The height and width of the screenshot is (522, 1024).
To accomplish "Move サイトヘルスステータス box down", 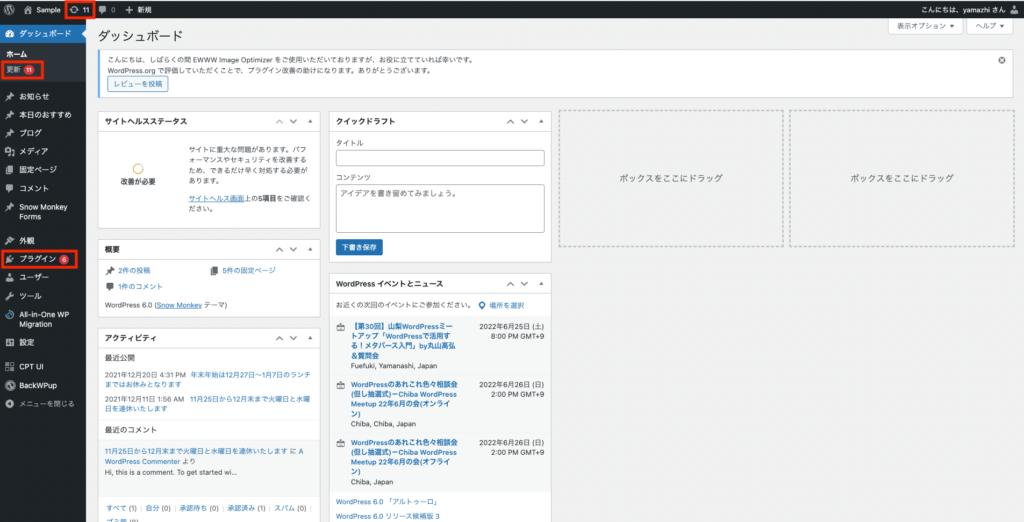I will point(293,122).
